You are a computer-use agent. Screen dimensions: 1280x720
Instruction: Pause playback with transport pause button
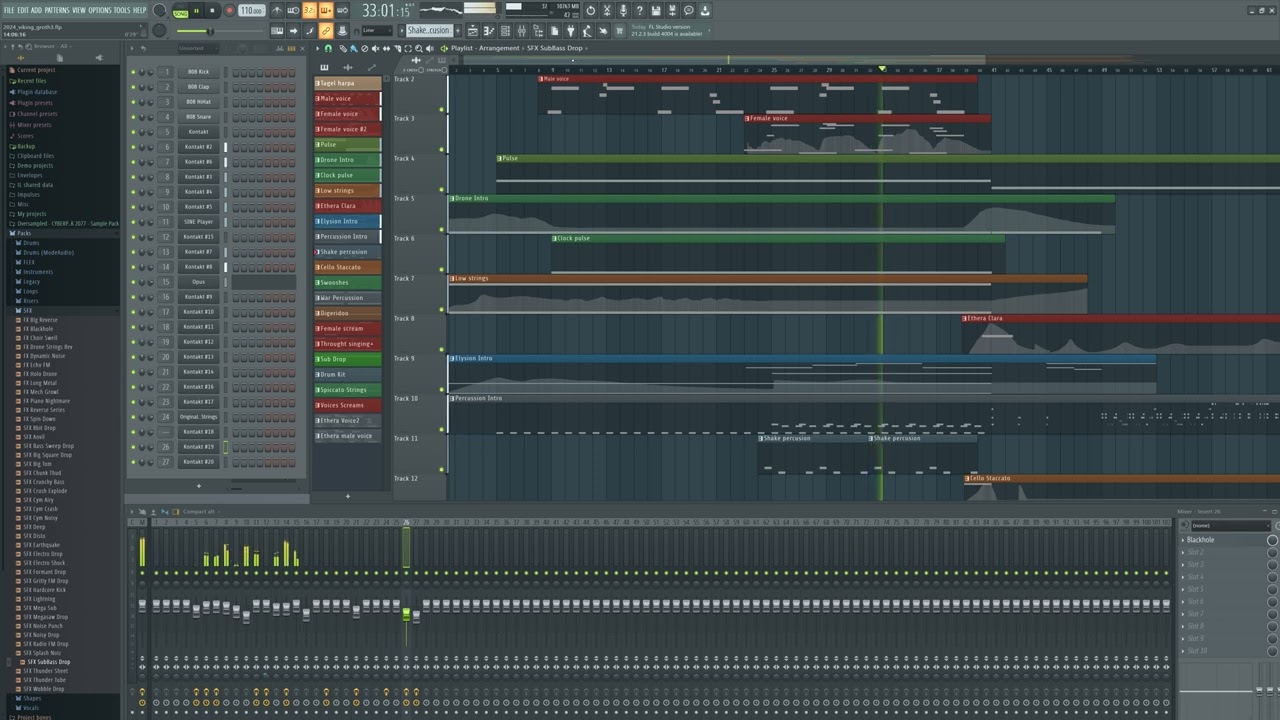[196, 11]
